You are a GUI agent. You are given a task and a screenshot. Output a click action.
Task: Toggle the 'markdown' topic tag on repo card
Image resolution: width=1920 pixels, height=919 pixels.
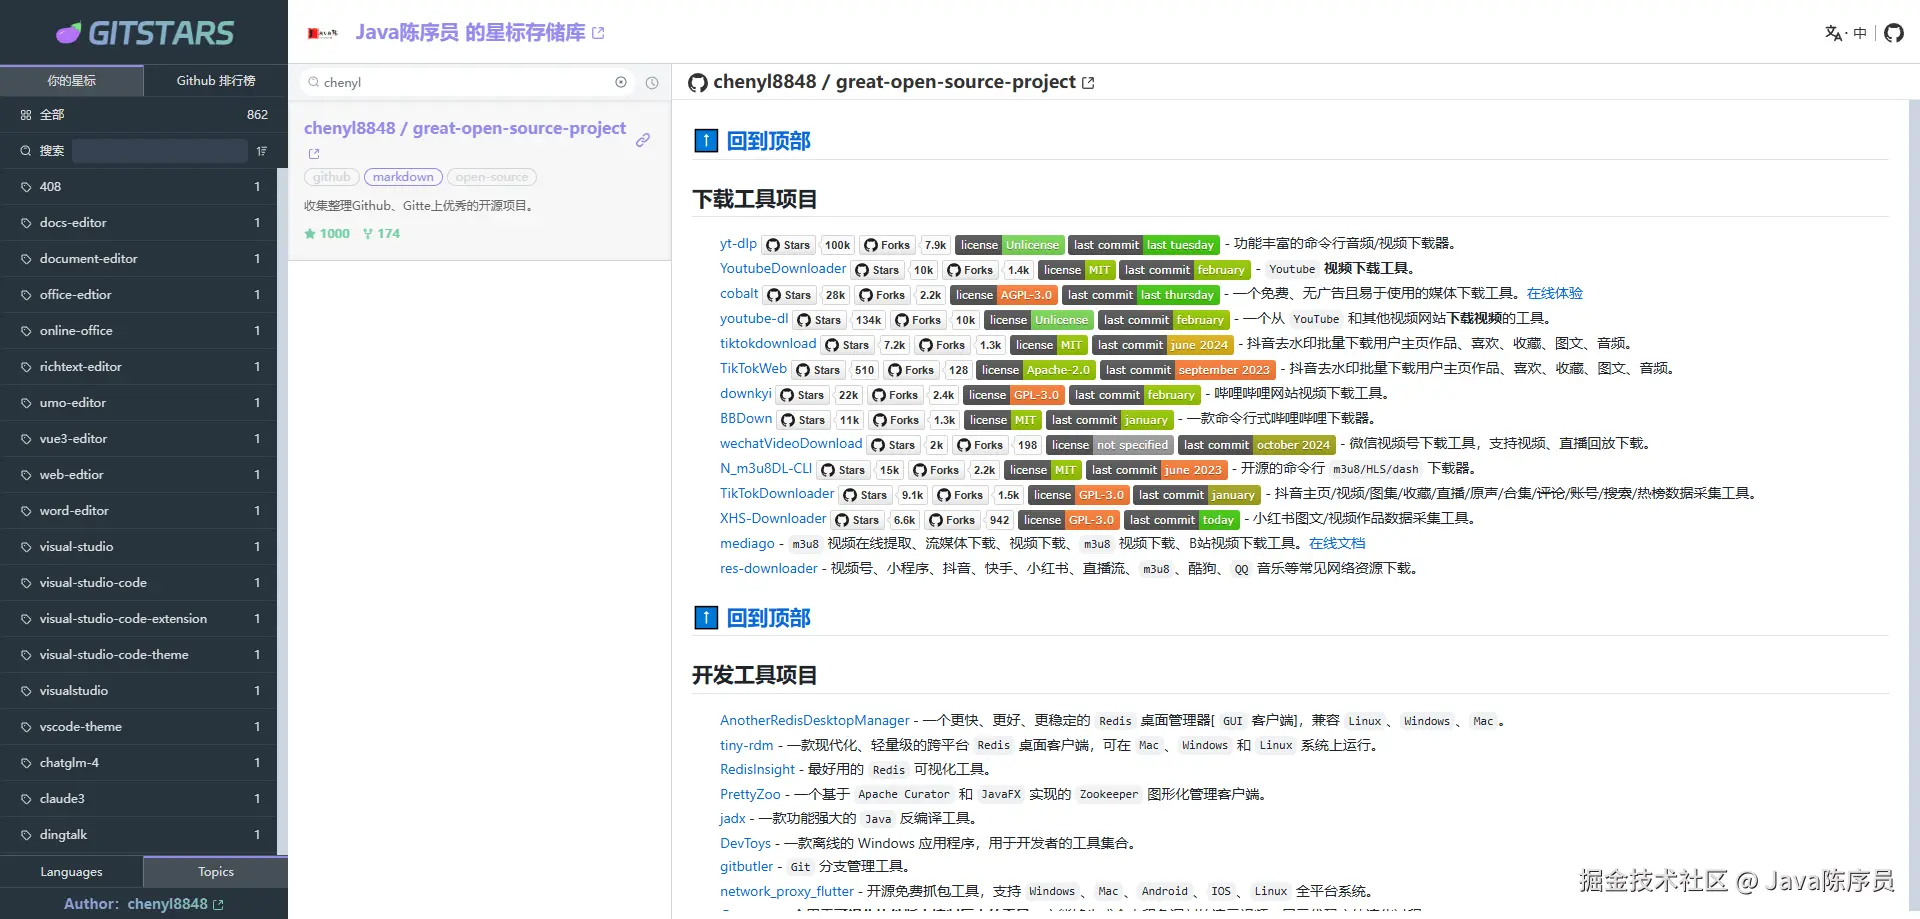pos(403,177)
